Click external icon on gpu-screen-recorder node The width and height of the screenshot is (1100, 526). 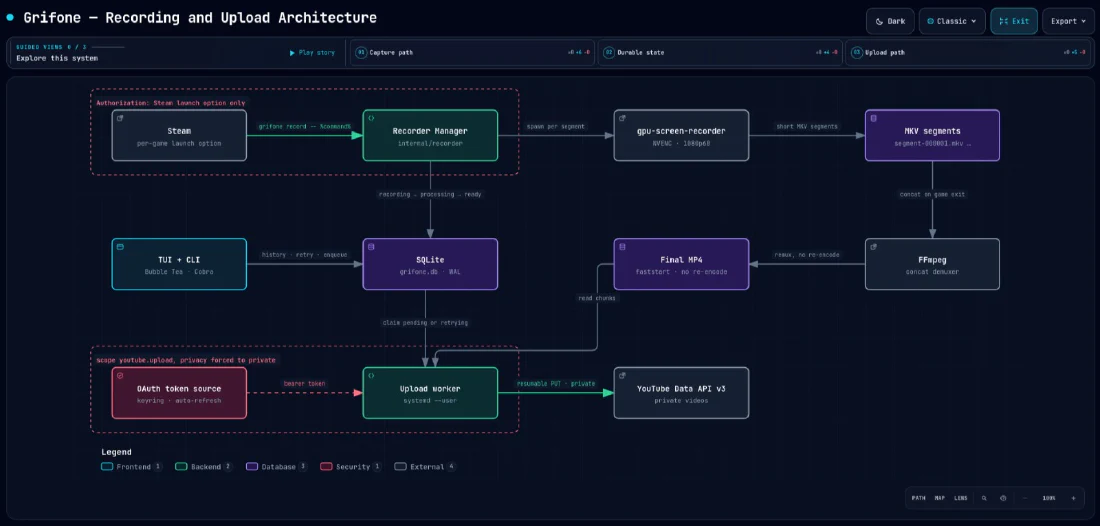coord(622,119)
